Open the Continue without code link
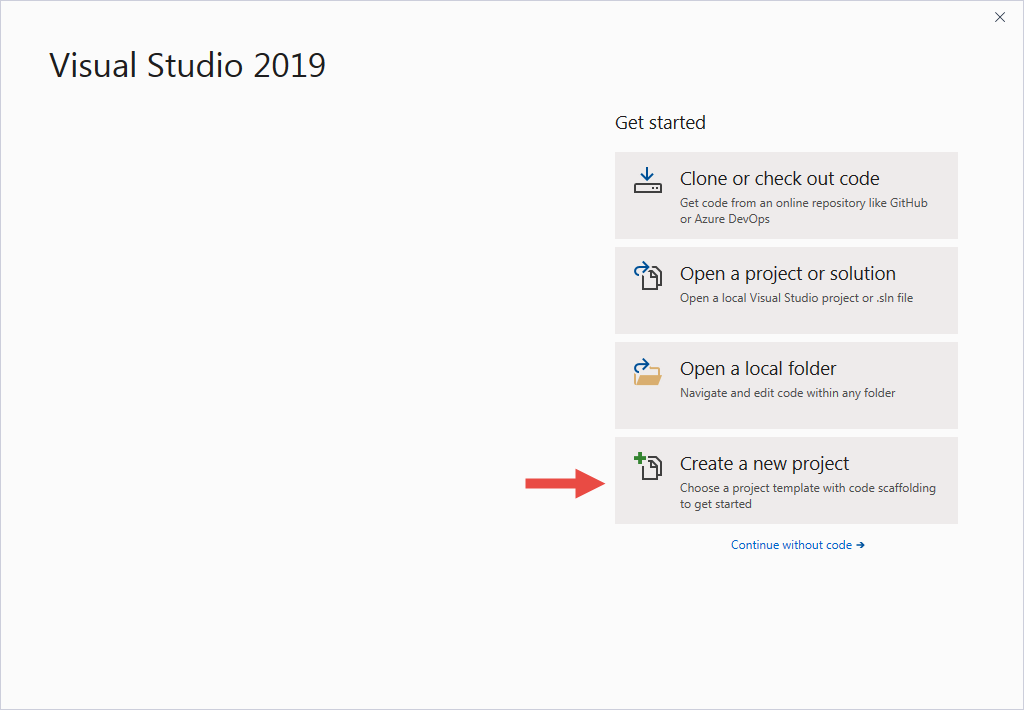 [x=791, y=545]
